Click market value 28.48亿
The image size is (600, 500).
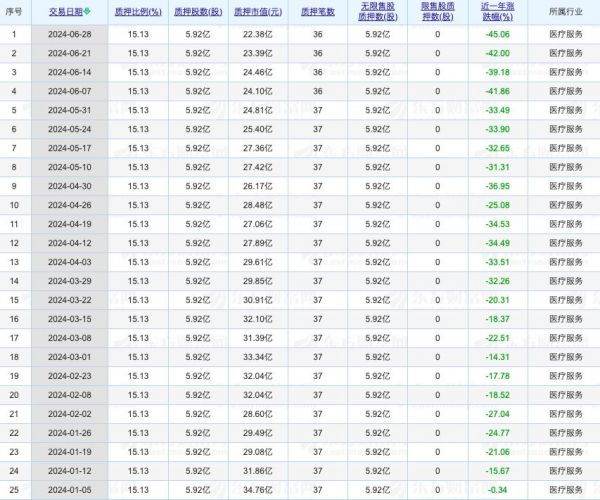(x=258, y=205)
